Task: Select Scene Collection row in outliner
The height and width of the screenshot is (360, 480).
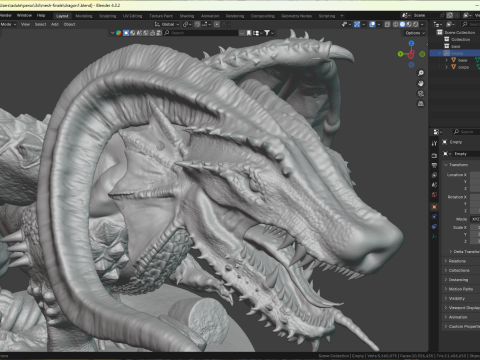Action: (x=455, y=32)
